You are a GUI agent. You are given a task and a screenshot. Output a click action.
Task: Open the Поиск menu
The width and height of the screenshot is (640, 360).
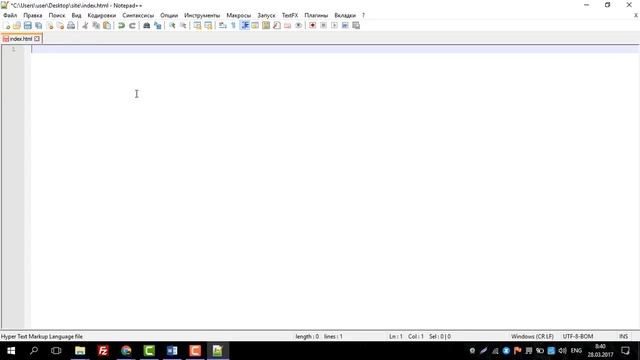point(57,15)
